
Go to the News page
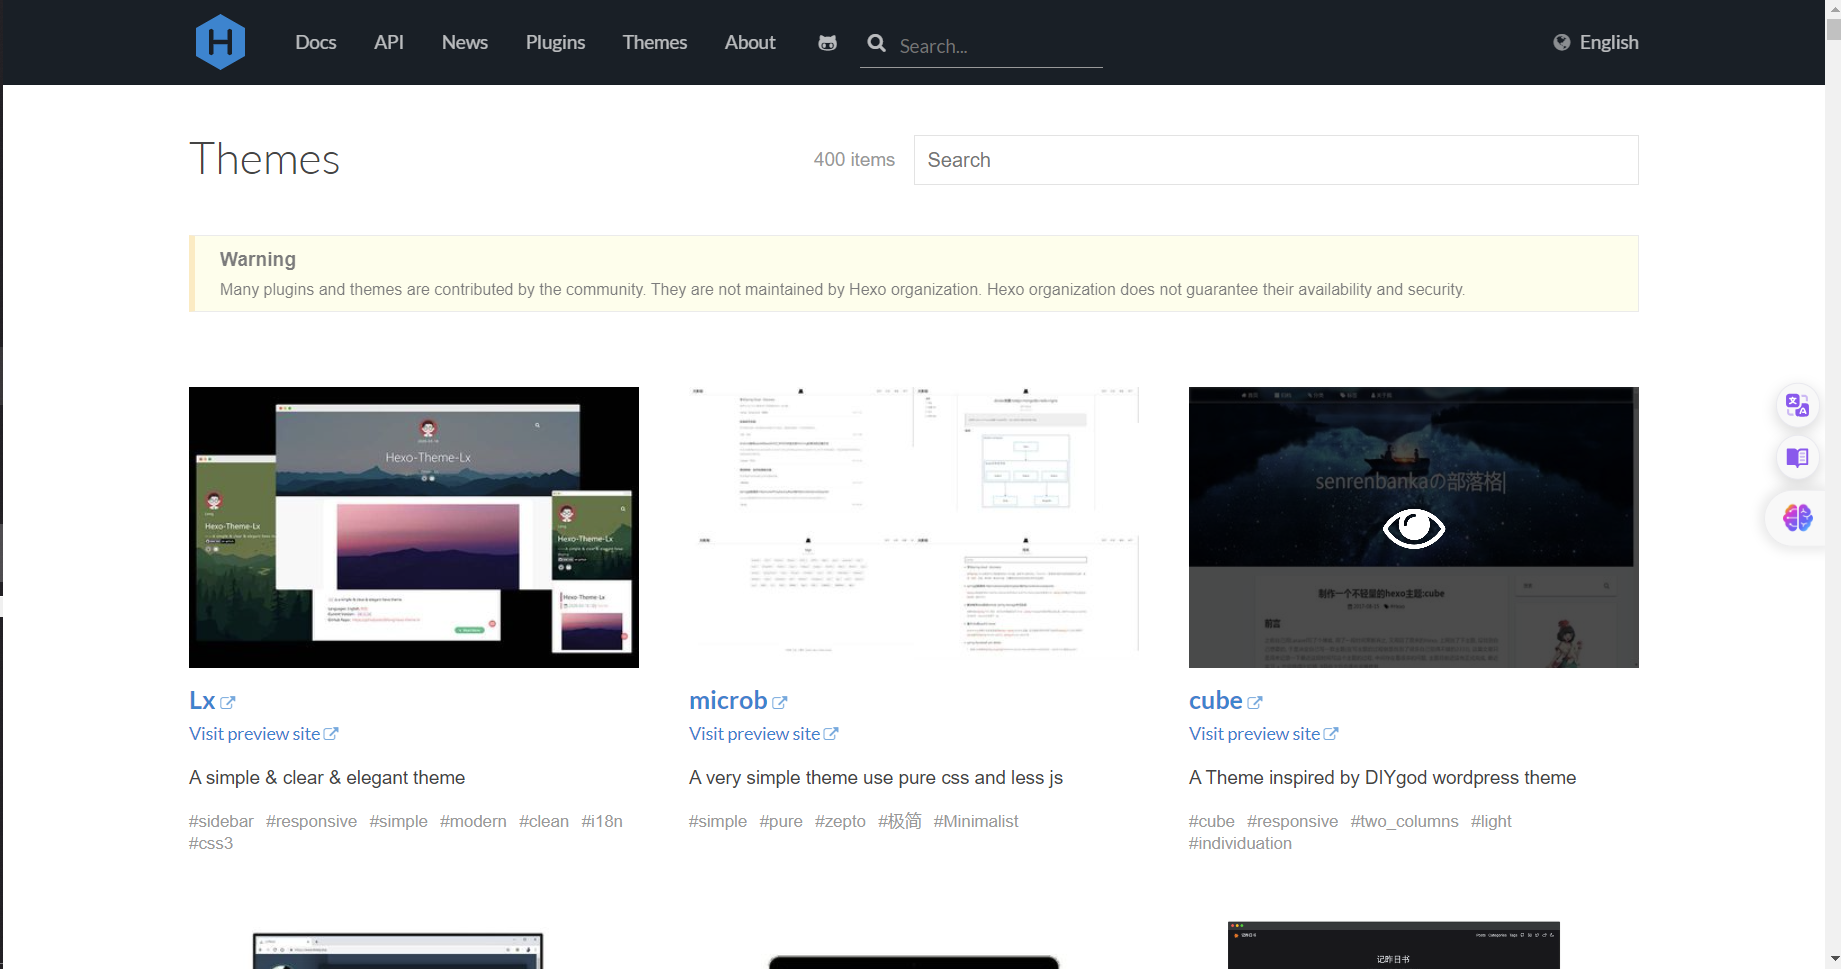pyautogui.click(x=465, y=42)
